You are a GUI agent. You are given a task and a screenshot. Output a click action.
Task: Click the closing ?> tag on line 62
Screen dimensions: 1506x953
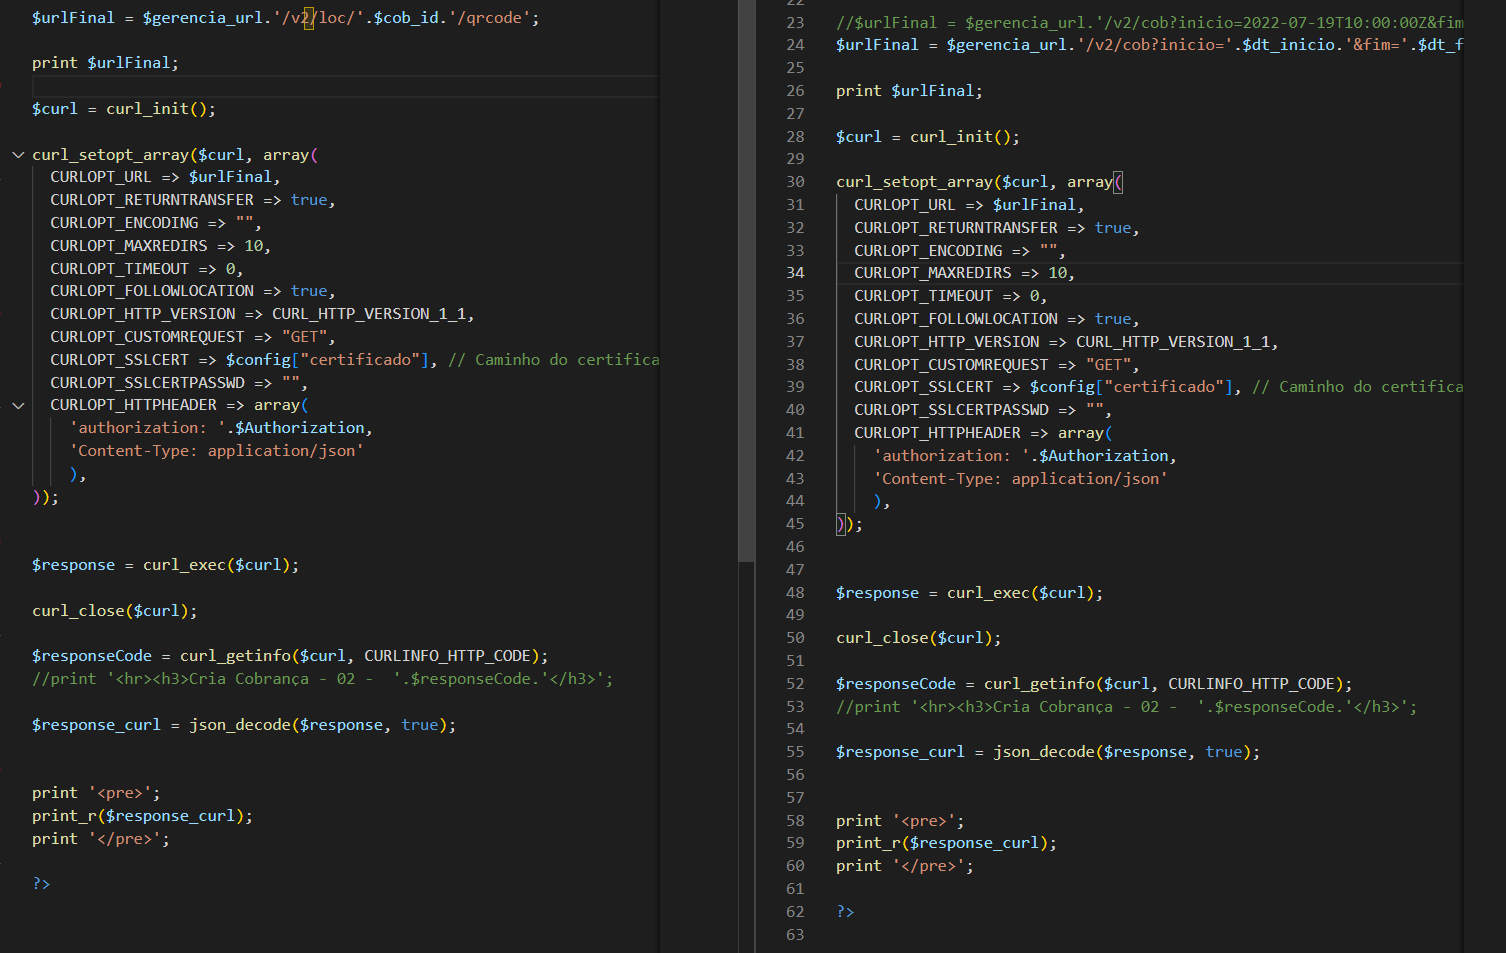click(x=845, y=912)
